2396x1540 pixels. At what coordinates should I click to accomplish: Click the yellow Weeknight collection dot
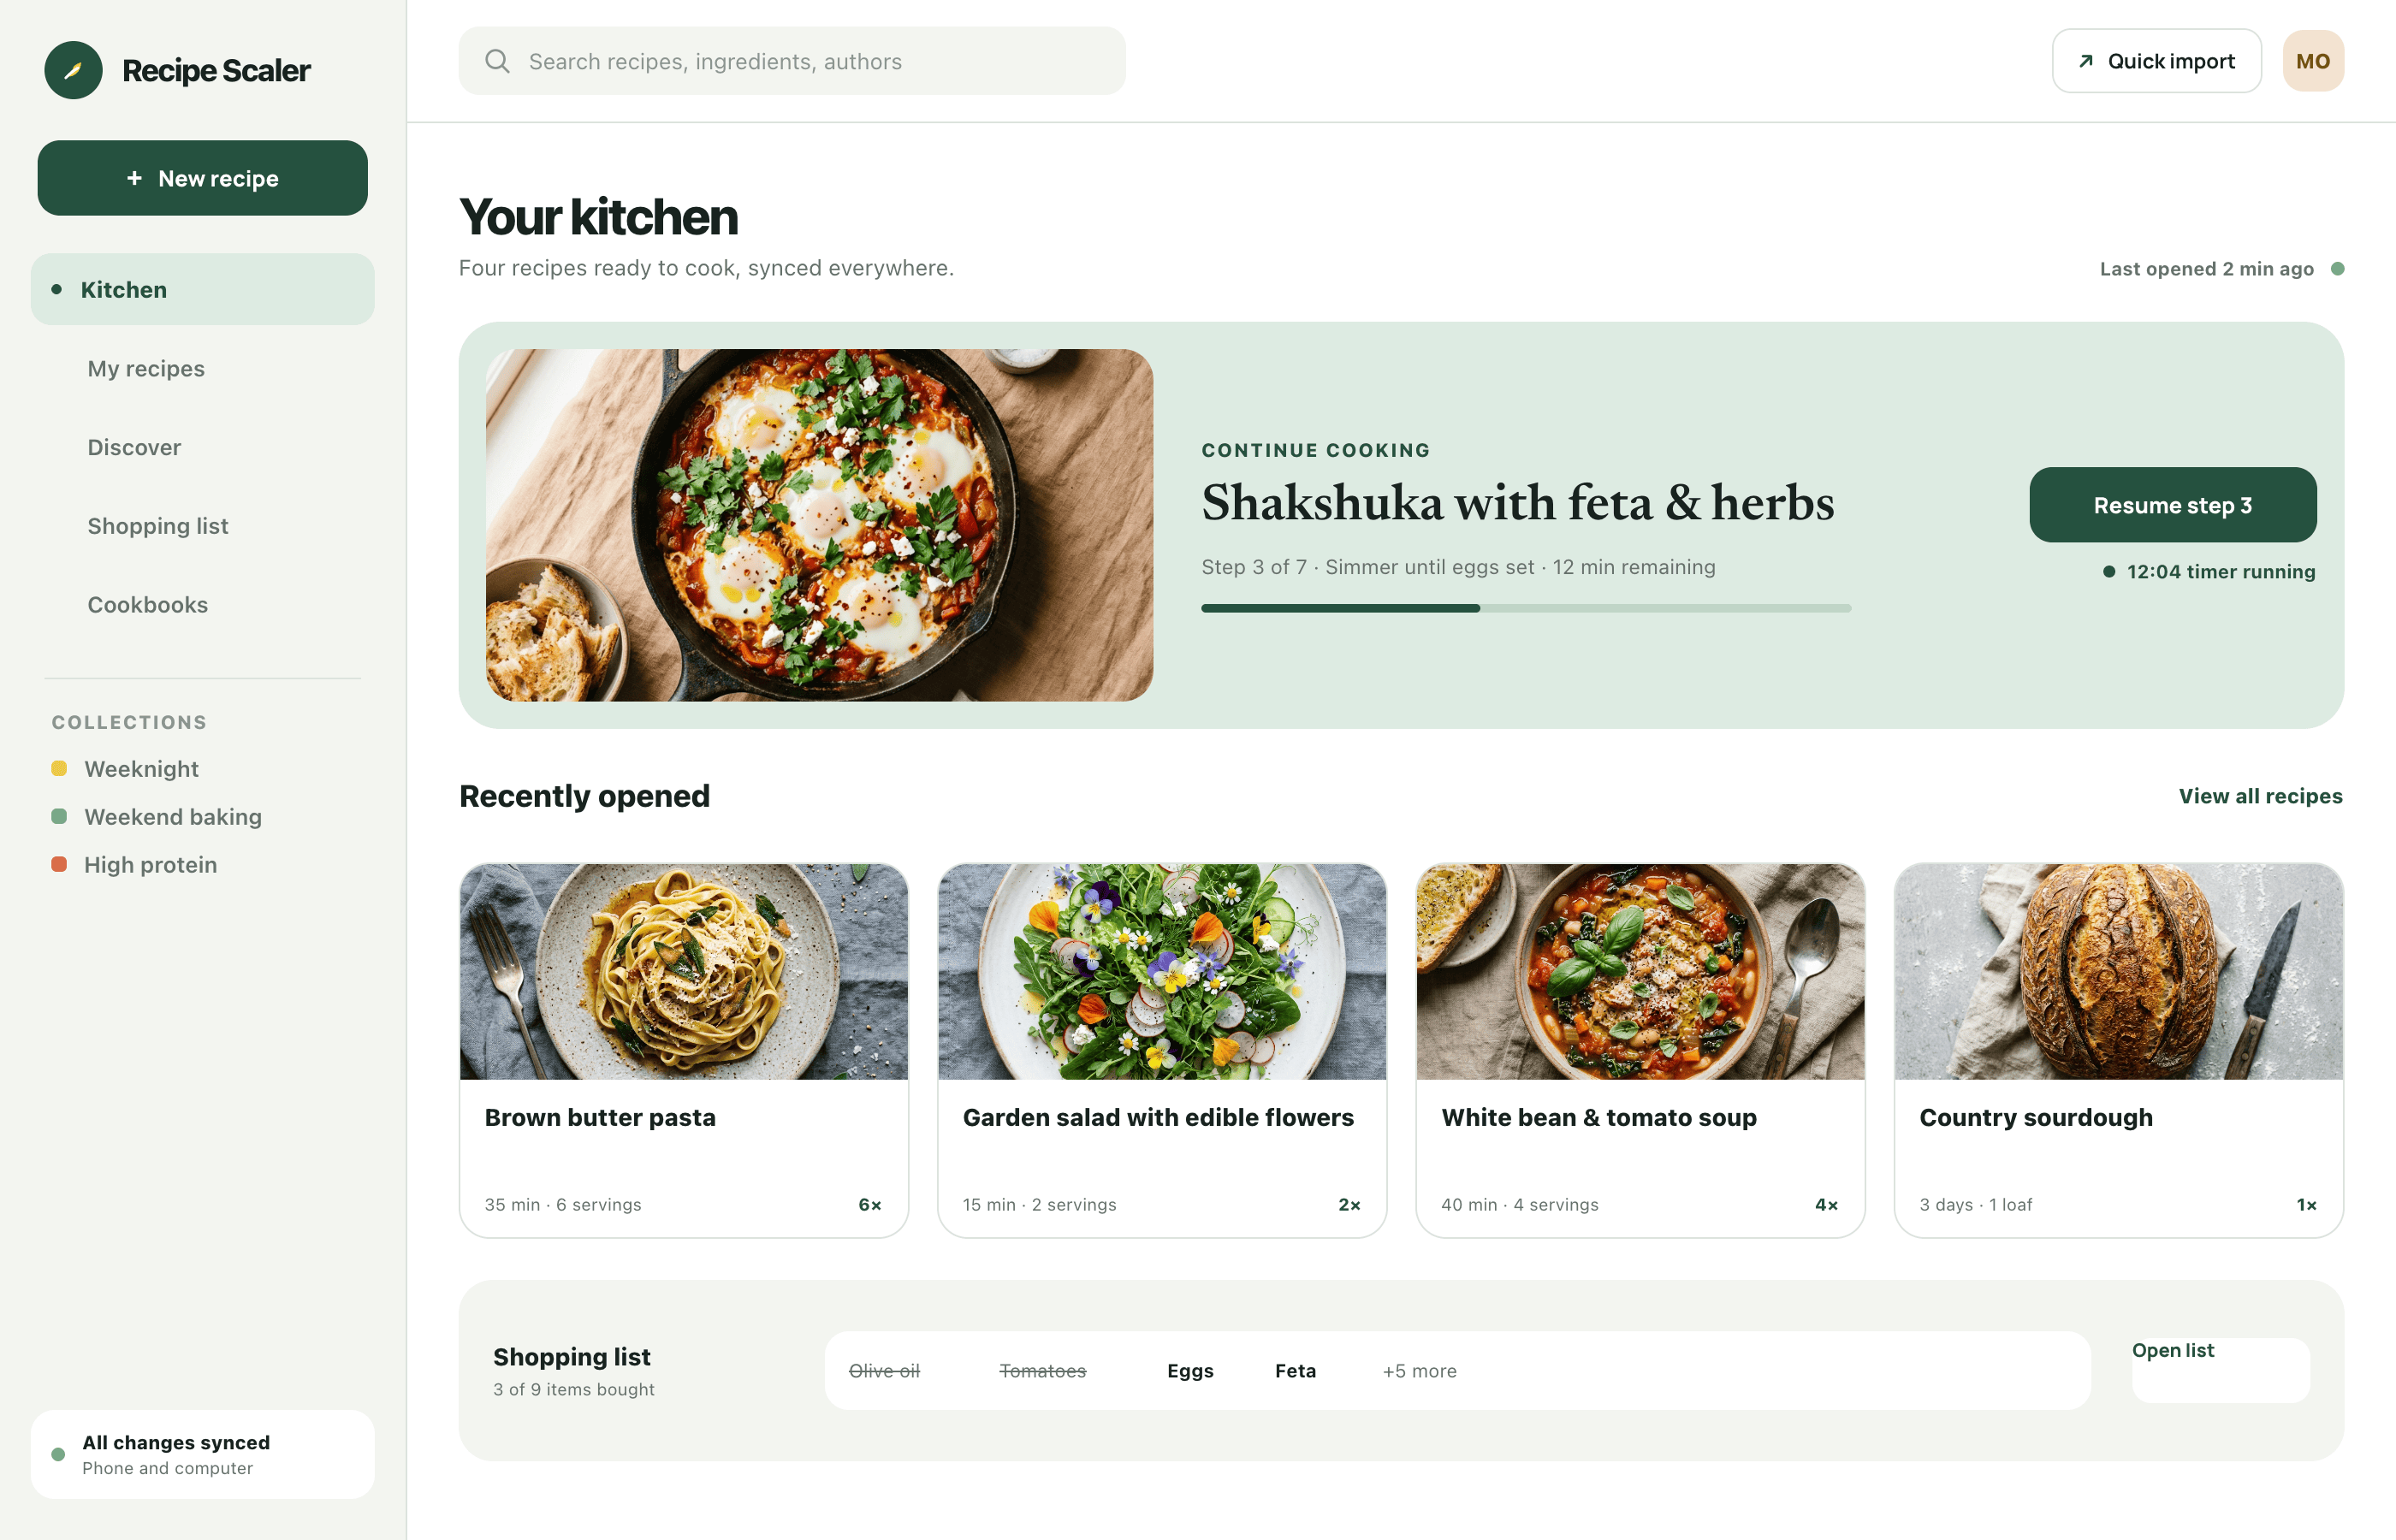pyautogui.click(x=59, y=768)
